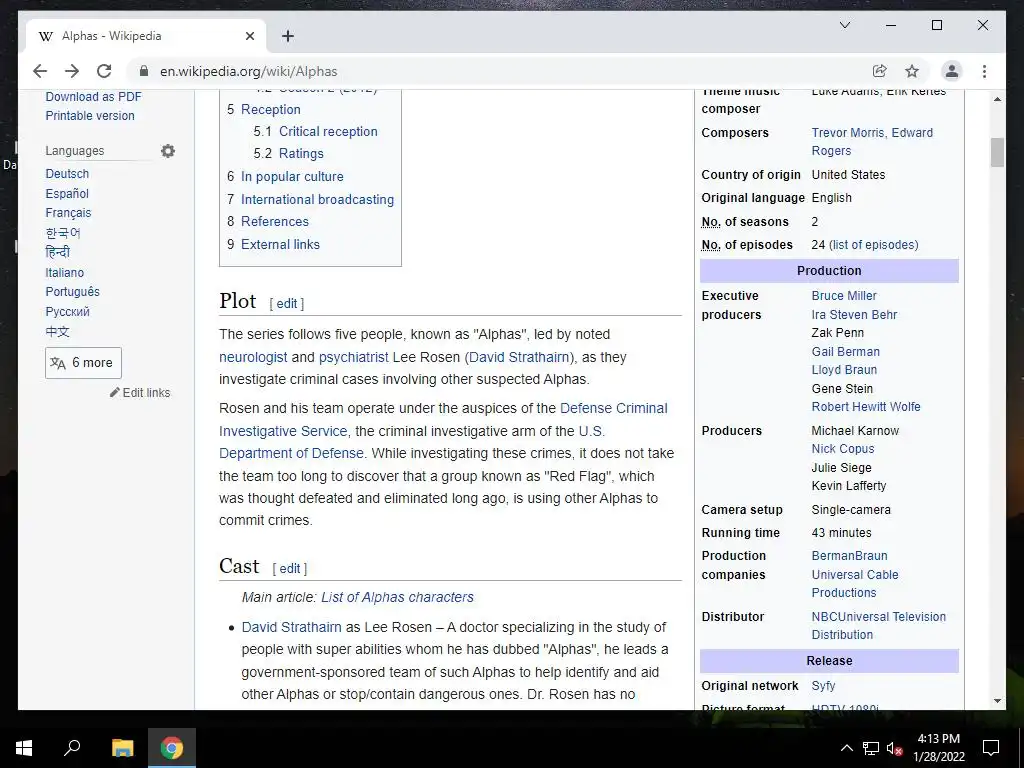The image size is (1024, 768).
Task: Click the page scrollbar thumb
Action: 997,152
